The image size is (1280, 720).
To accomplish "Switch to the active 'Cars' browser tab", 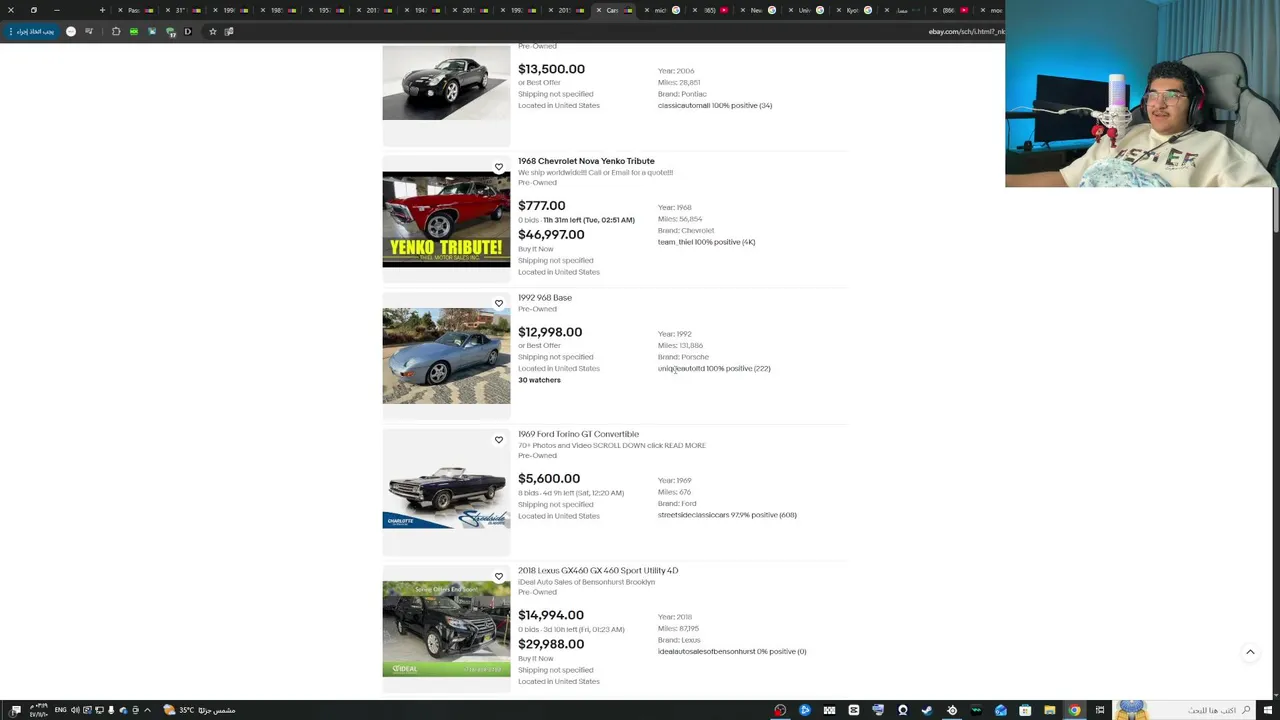I will coord(612,10).
